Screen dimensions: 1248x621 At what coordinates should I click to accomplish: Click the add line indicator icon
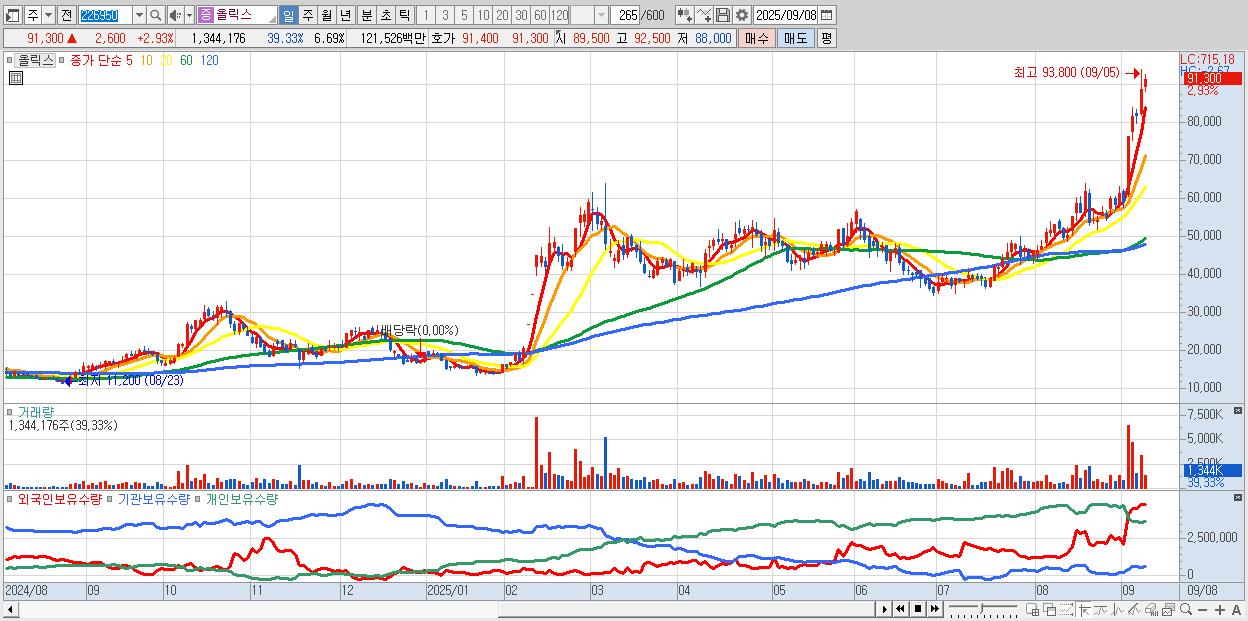coord(704,15)
